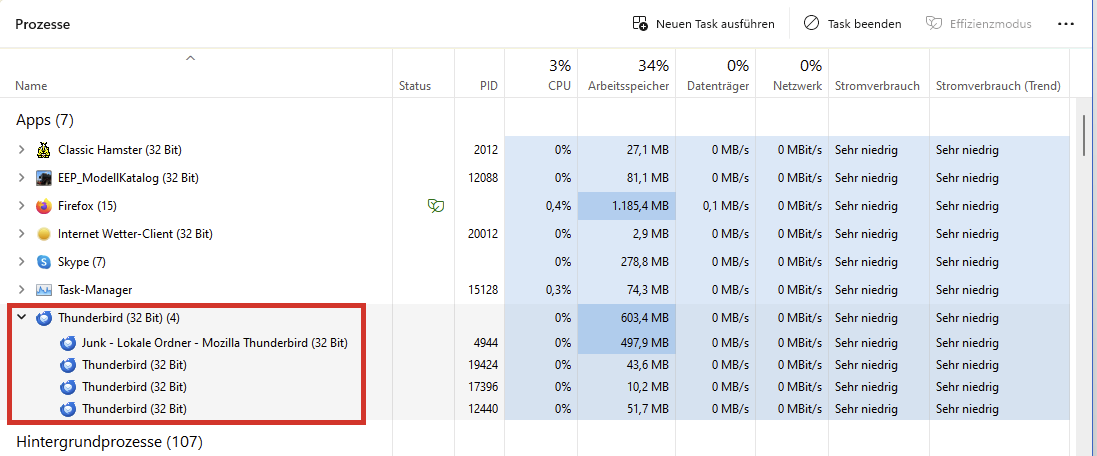Image resolution: width=1097 pixels, height=456 pixels.
Task: Click the Thunderbird icon in the PID 17396 row
Action: pos(68,386)
